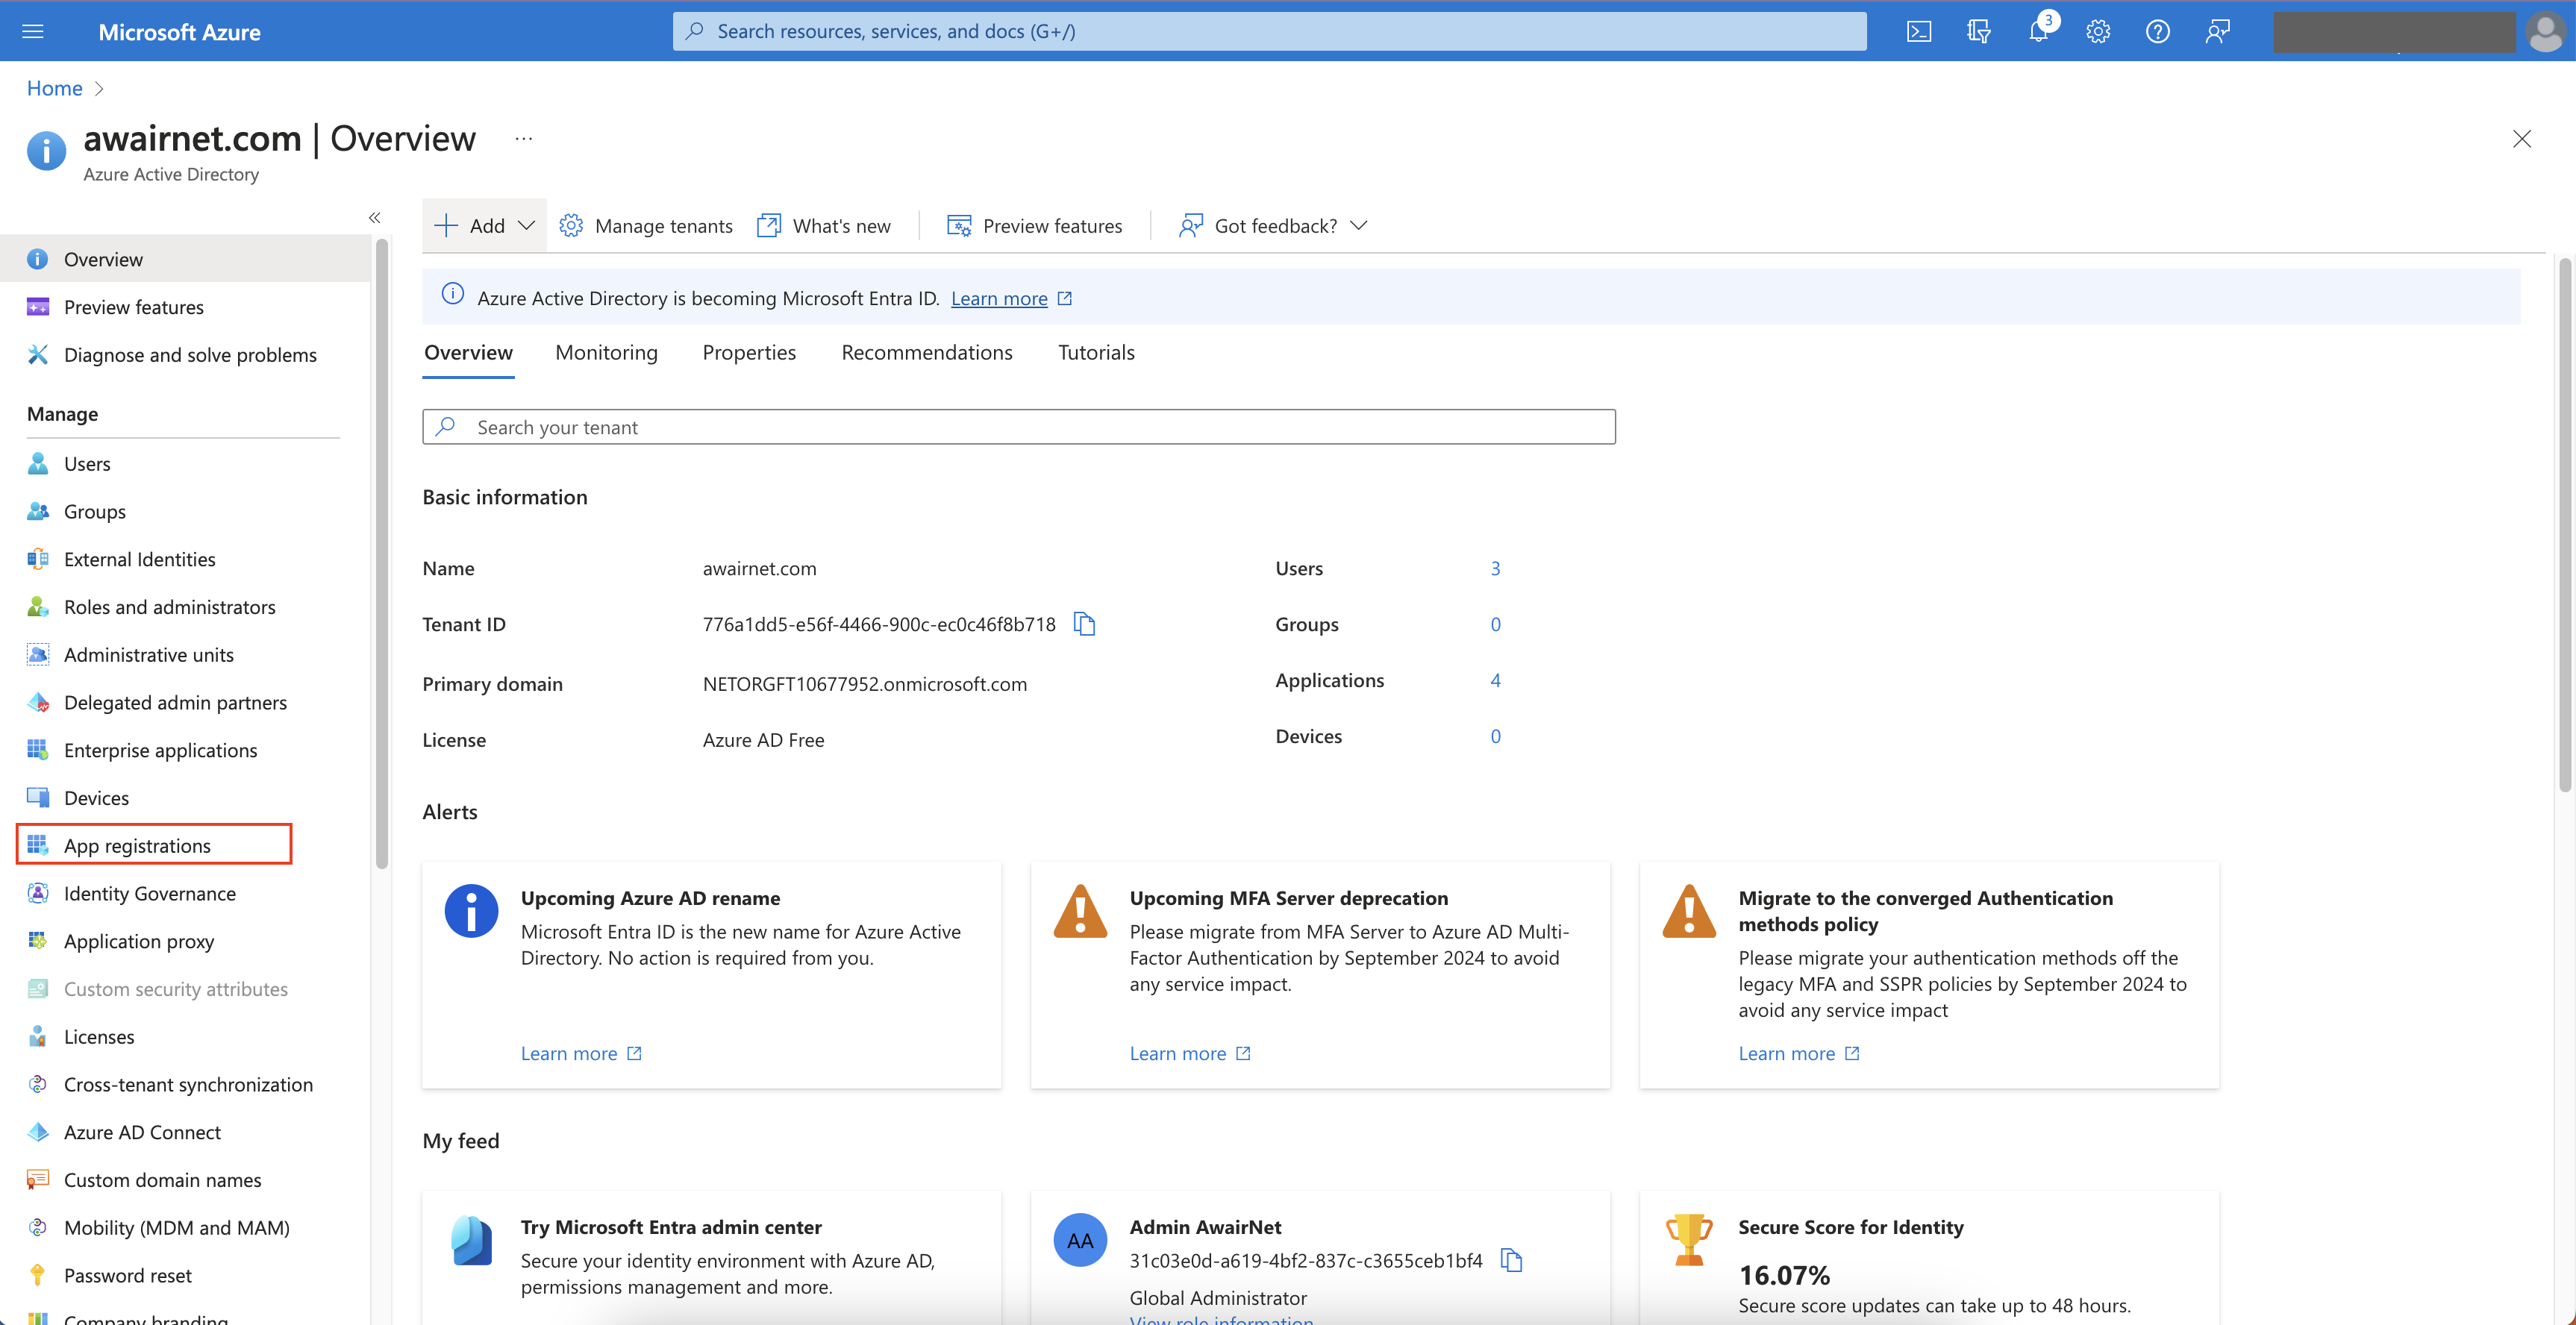
Task: Click the Delegated admin partners icon
Action: tap(38, 703)
